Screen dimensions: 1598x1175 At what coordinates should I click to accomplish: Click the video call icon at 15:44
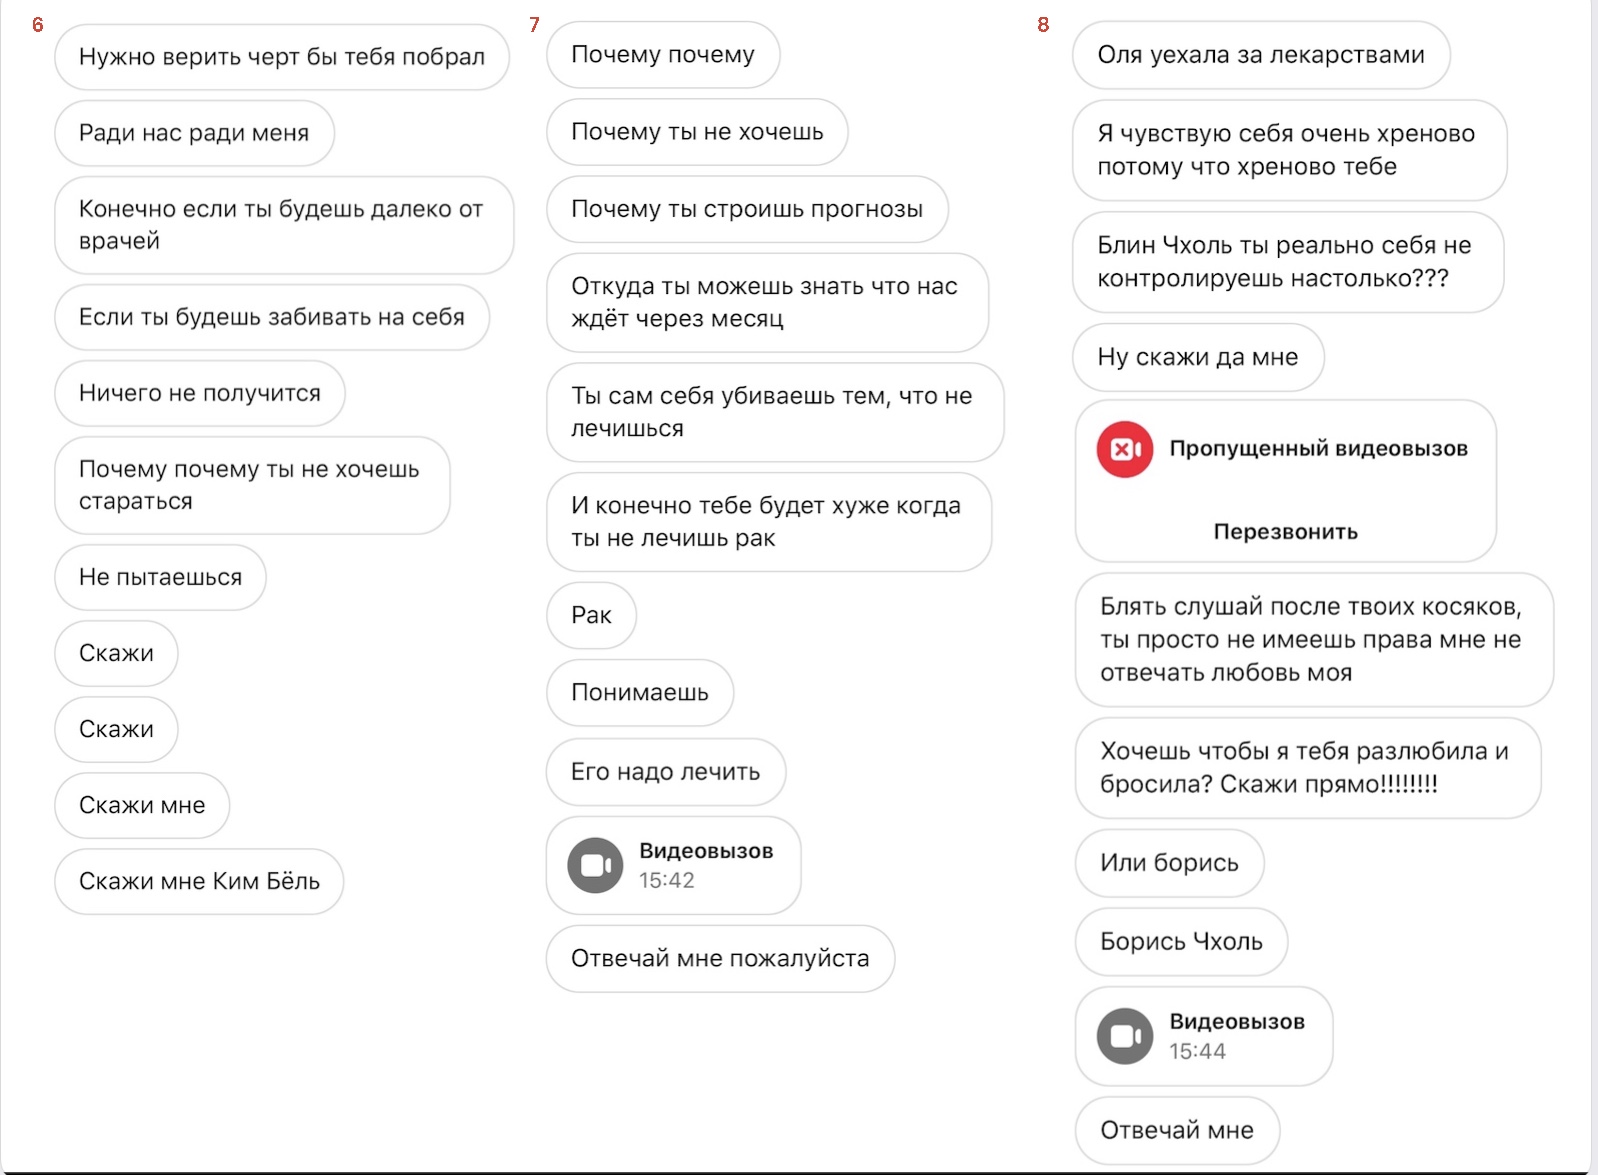click(1125, 1036)
